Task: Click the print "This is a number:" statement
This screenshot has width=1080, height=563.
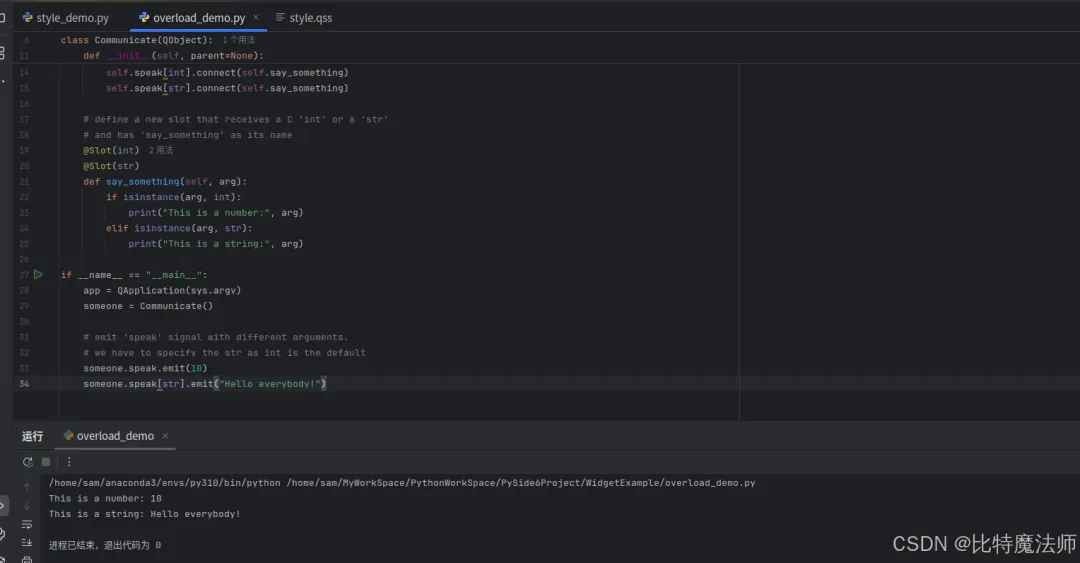Action: click(x=216, y=213)
